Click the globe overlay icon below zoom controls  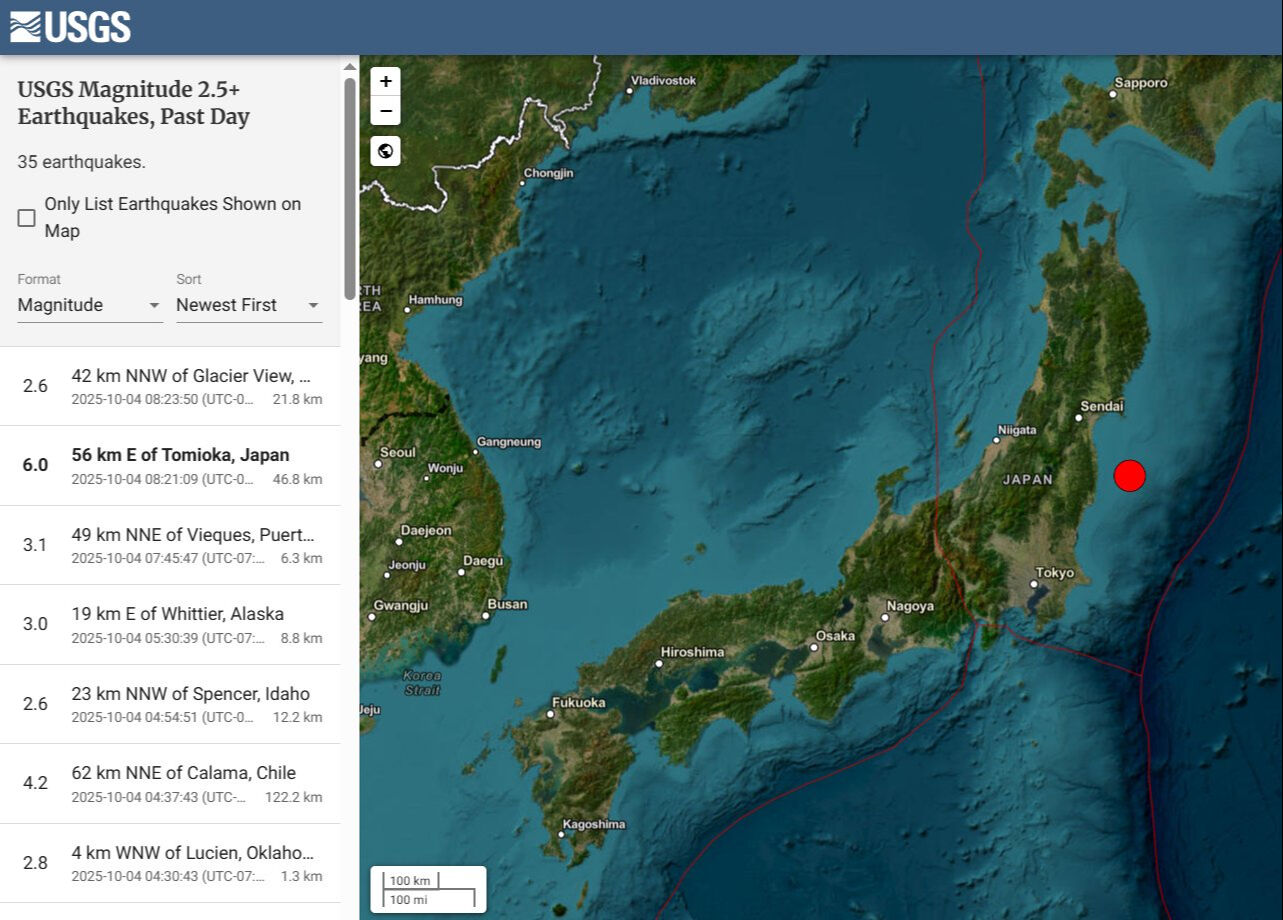click(x=384, y=152)
